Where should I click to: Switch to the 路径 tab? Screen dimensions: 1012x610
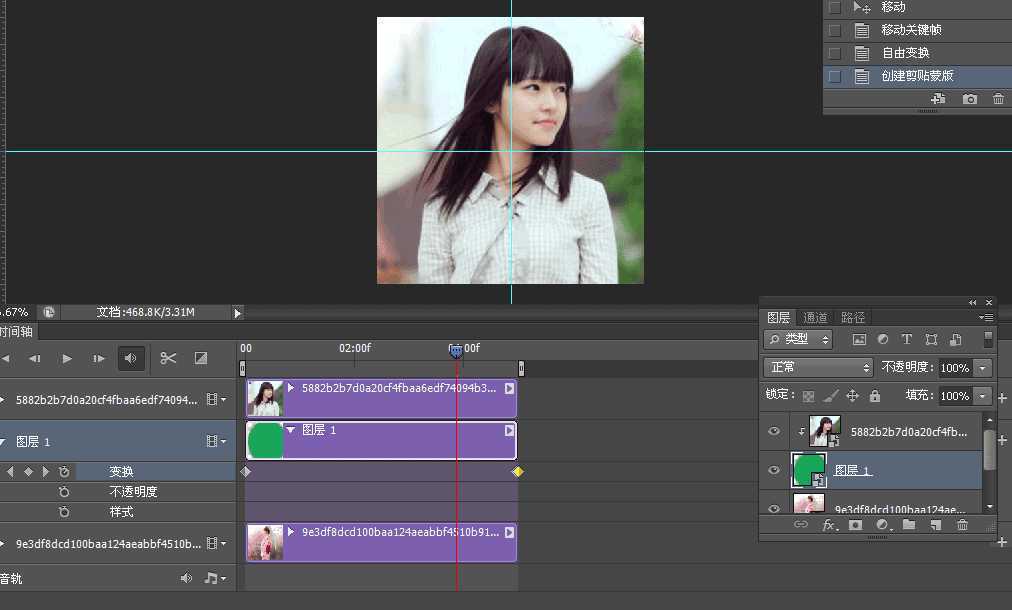tap(852, 317)
